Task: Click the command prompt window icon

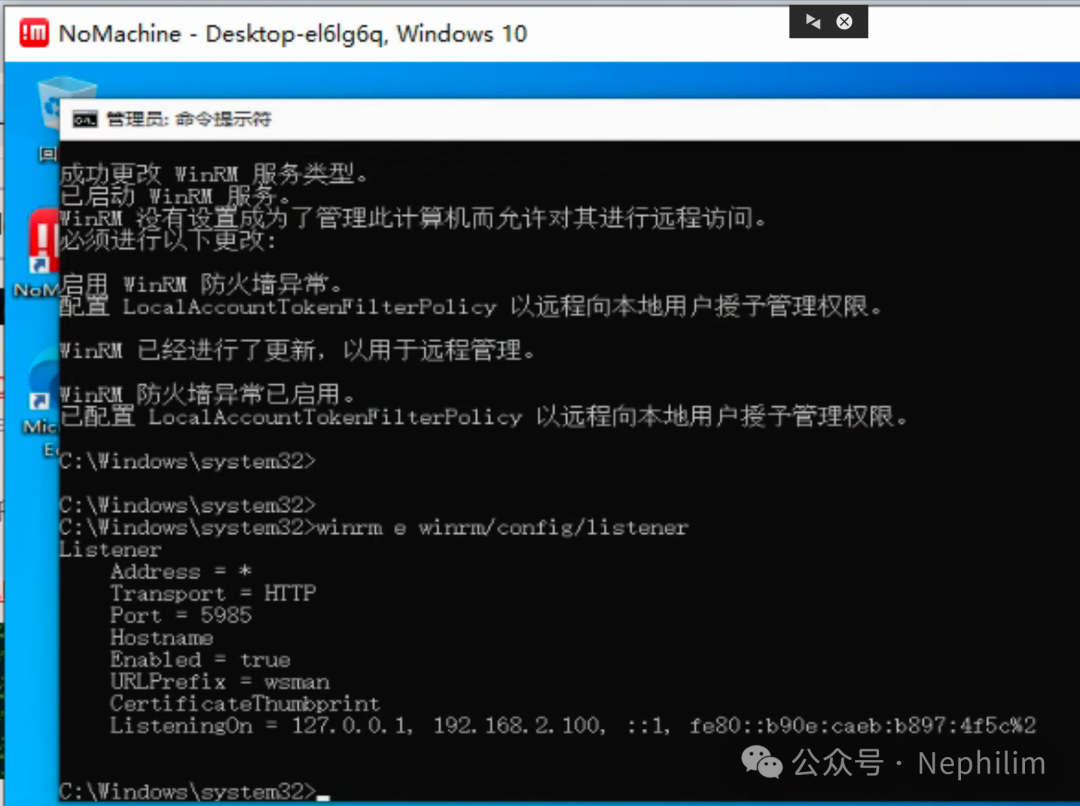Action: click(x=85, y=120)
